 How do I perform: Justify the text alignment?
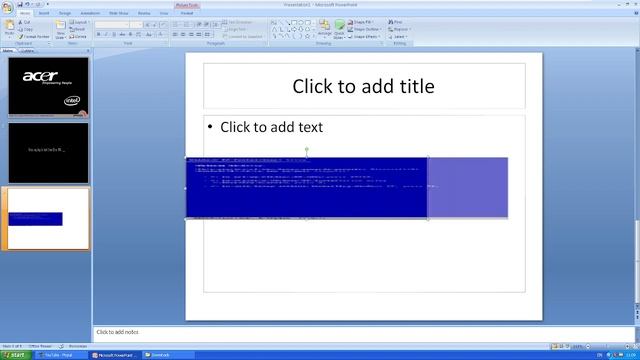point(199,35)
